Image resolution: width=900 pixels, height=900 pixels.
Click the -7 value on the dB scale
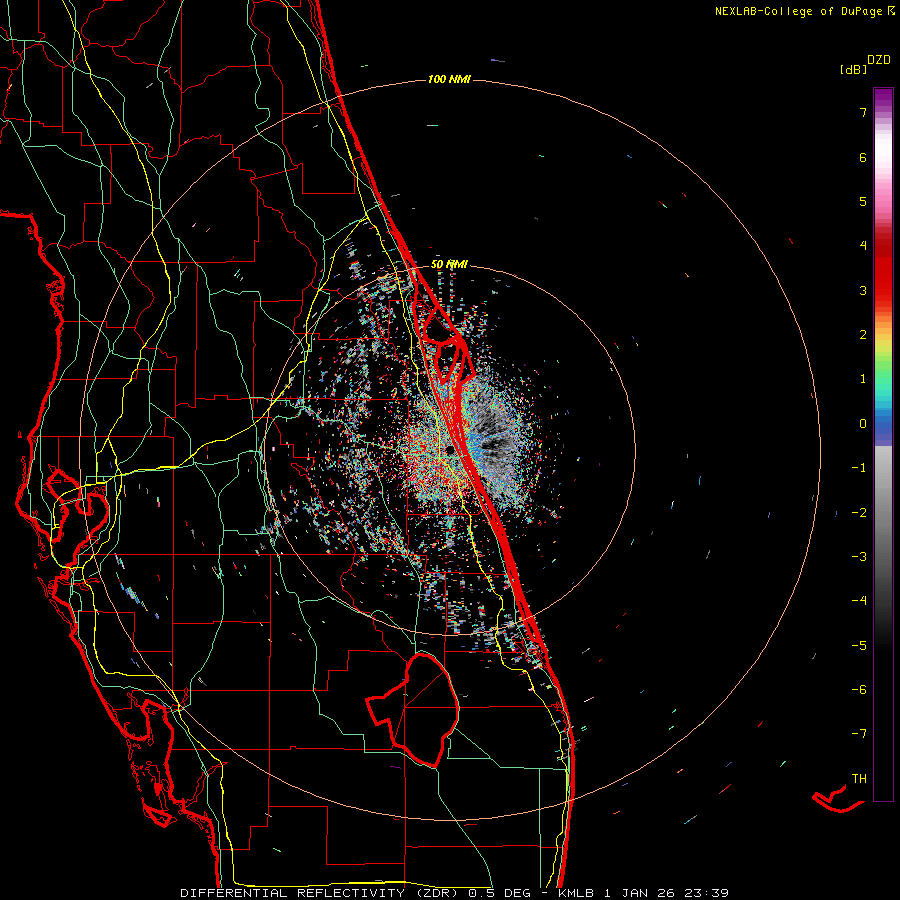(859, 734)
